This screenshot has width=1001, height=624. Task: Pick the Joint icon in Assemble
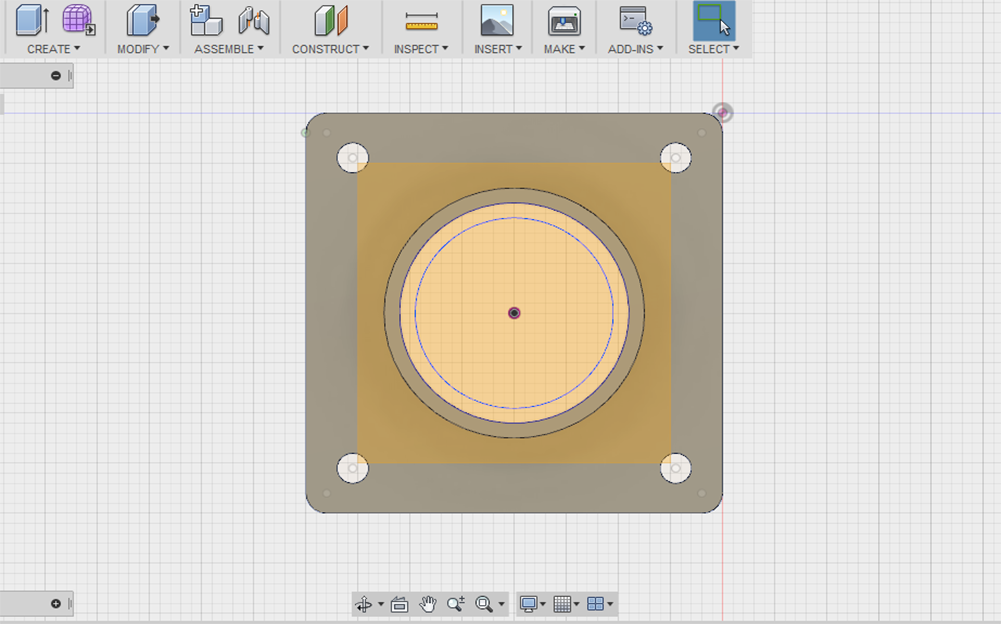tap(253, 20)
